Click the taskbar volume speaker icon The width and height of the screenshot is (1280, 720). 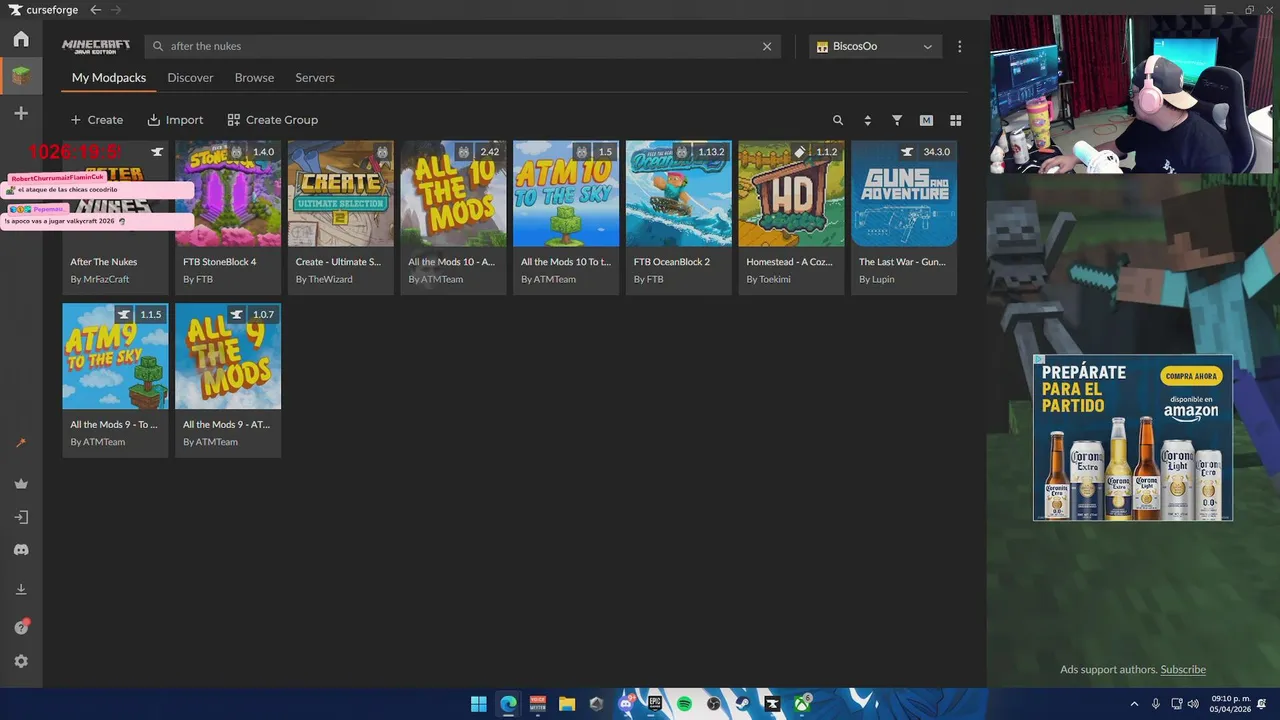[x=1193, y=704]
